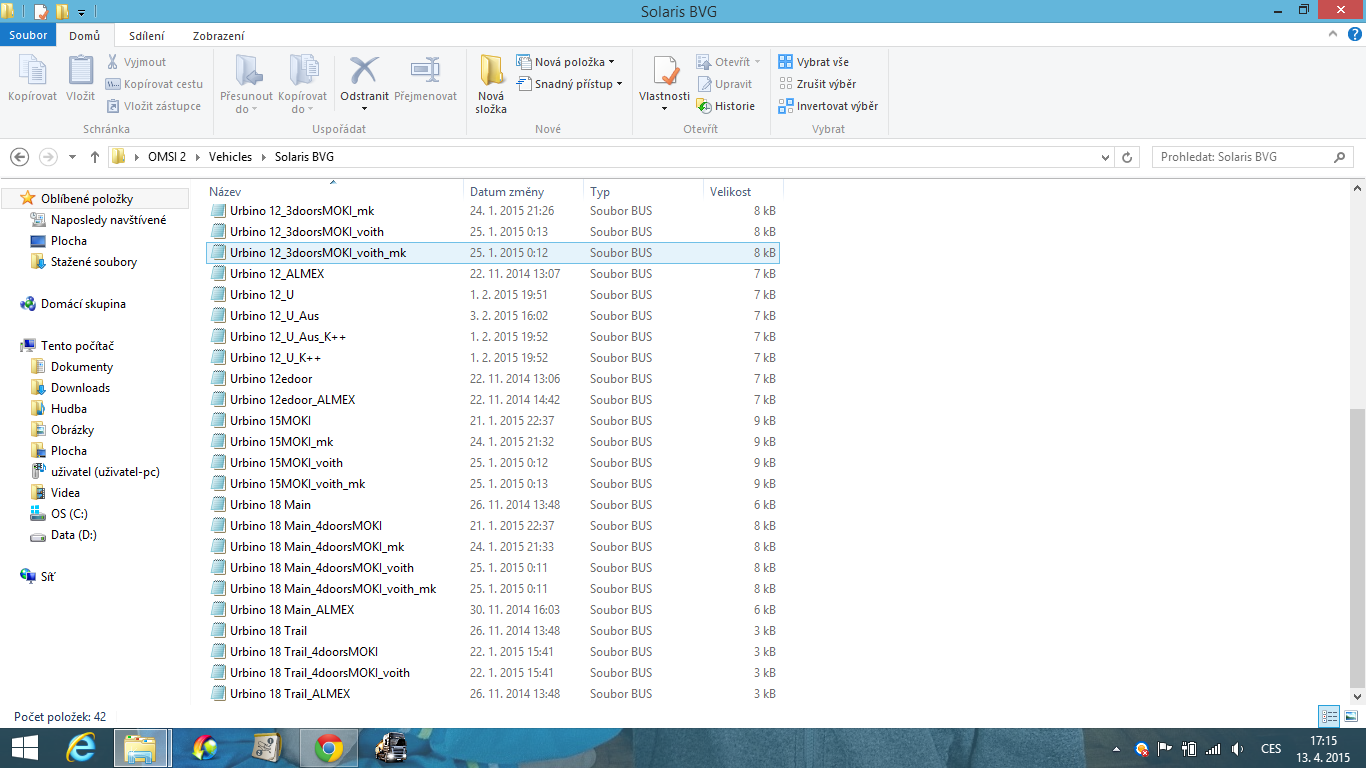Switch to details view in status bar
The image size is (1366, 768).
[x=1329, y=716]
